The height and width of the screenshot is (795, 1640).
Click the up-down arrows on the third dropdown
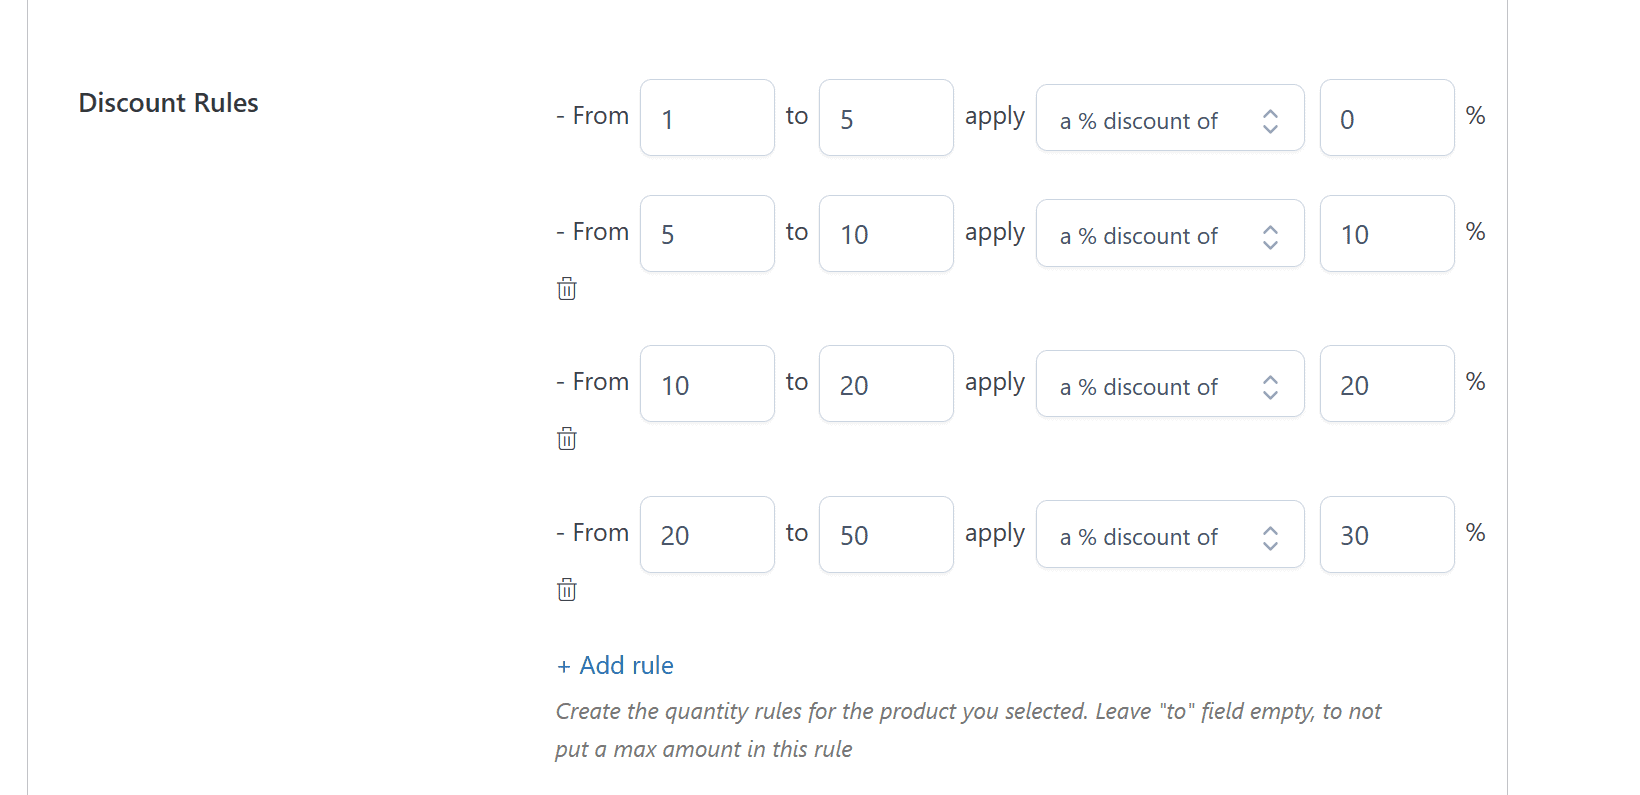(1269, 384)
